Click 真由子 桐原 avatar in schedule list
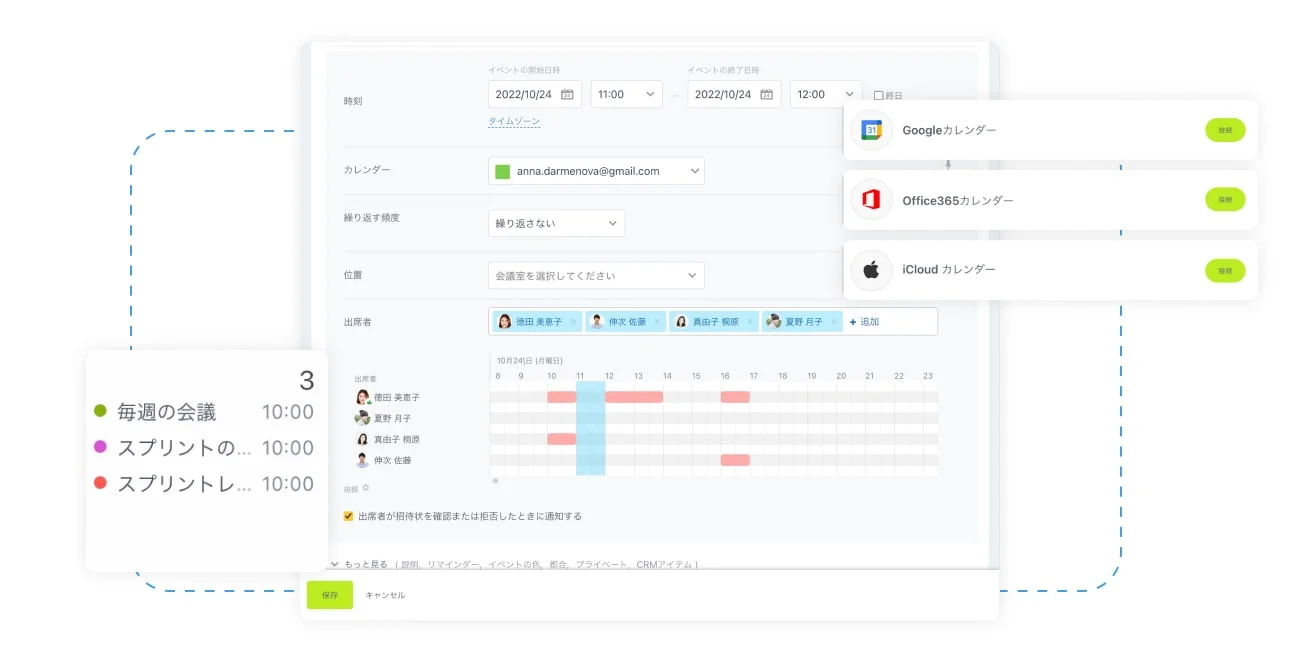The height and width of the screenshot is (660, 1300). (363, 439)
